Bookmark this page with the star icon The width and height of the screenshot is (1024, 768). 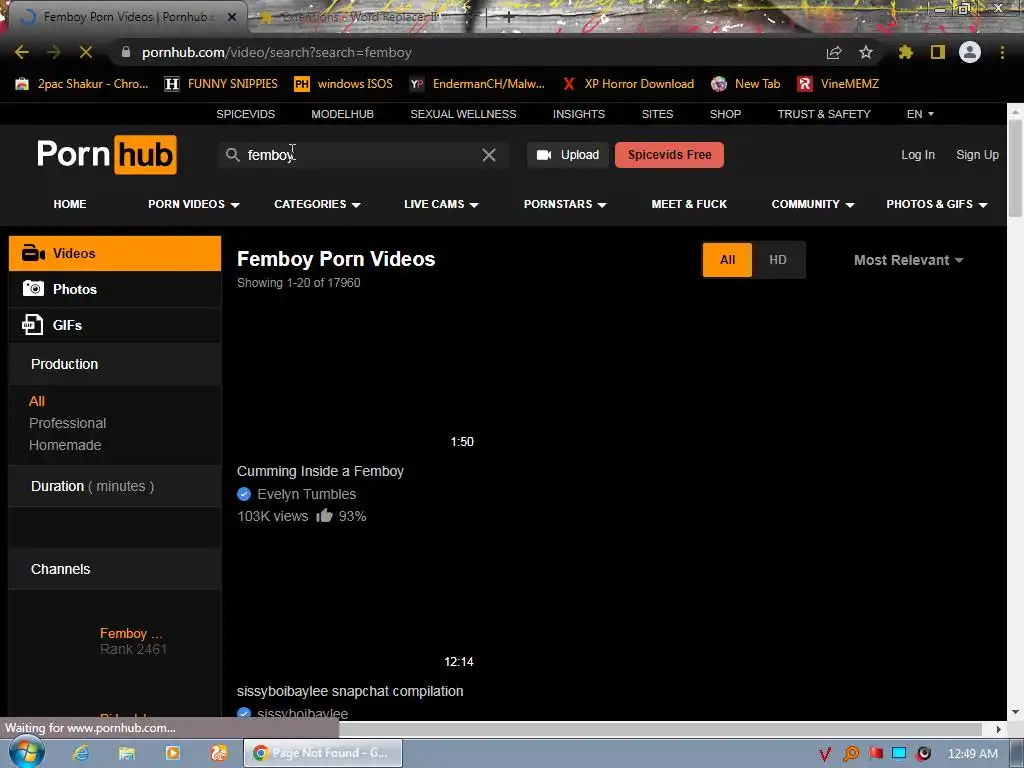coord(866,52)
